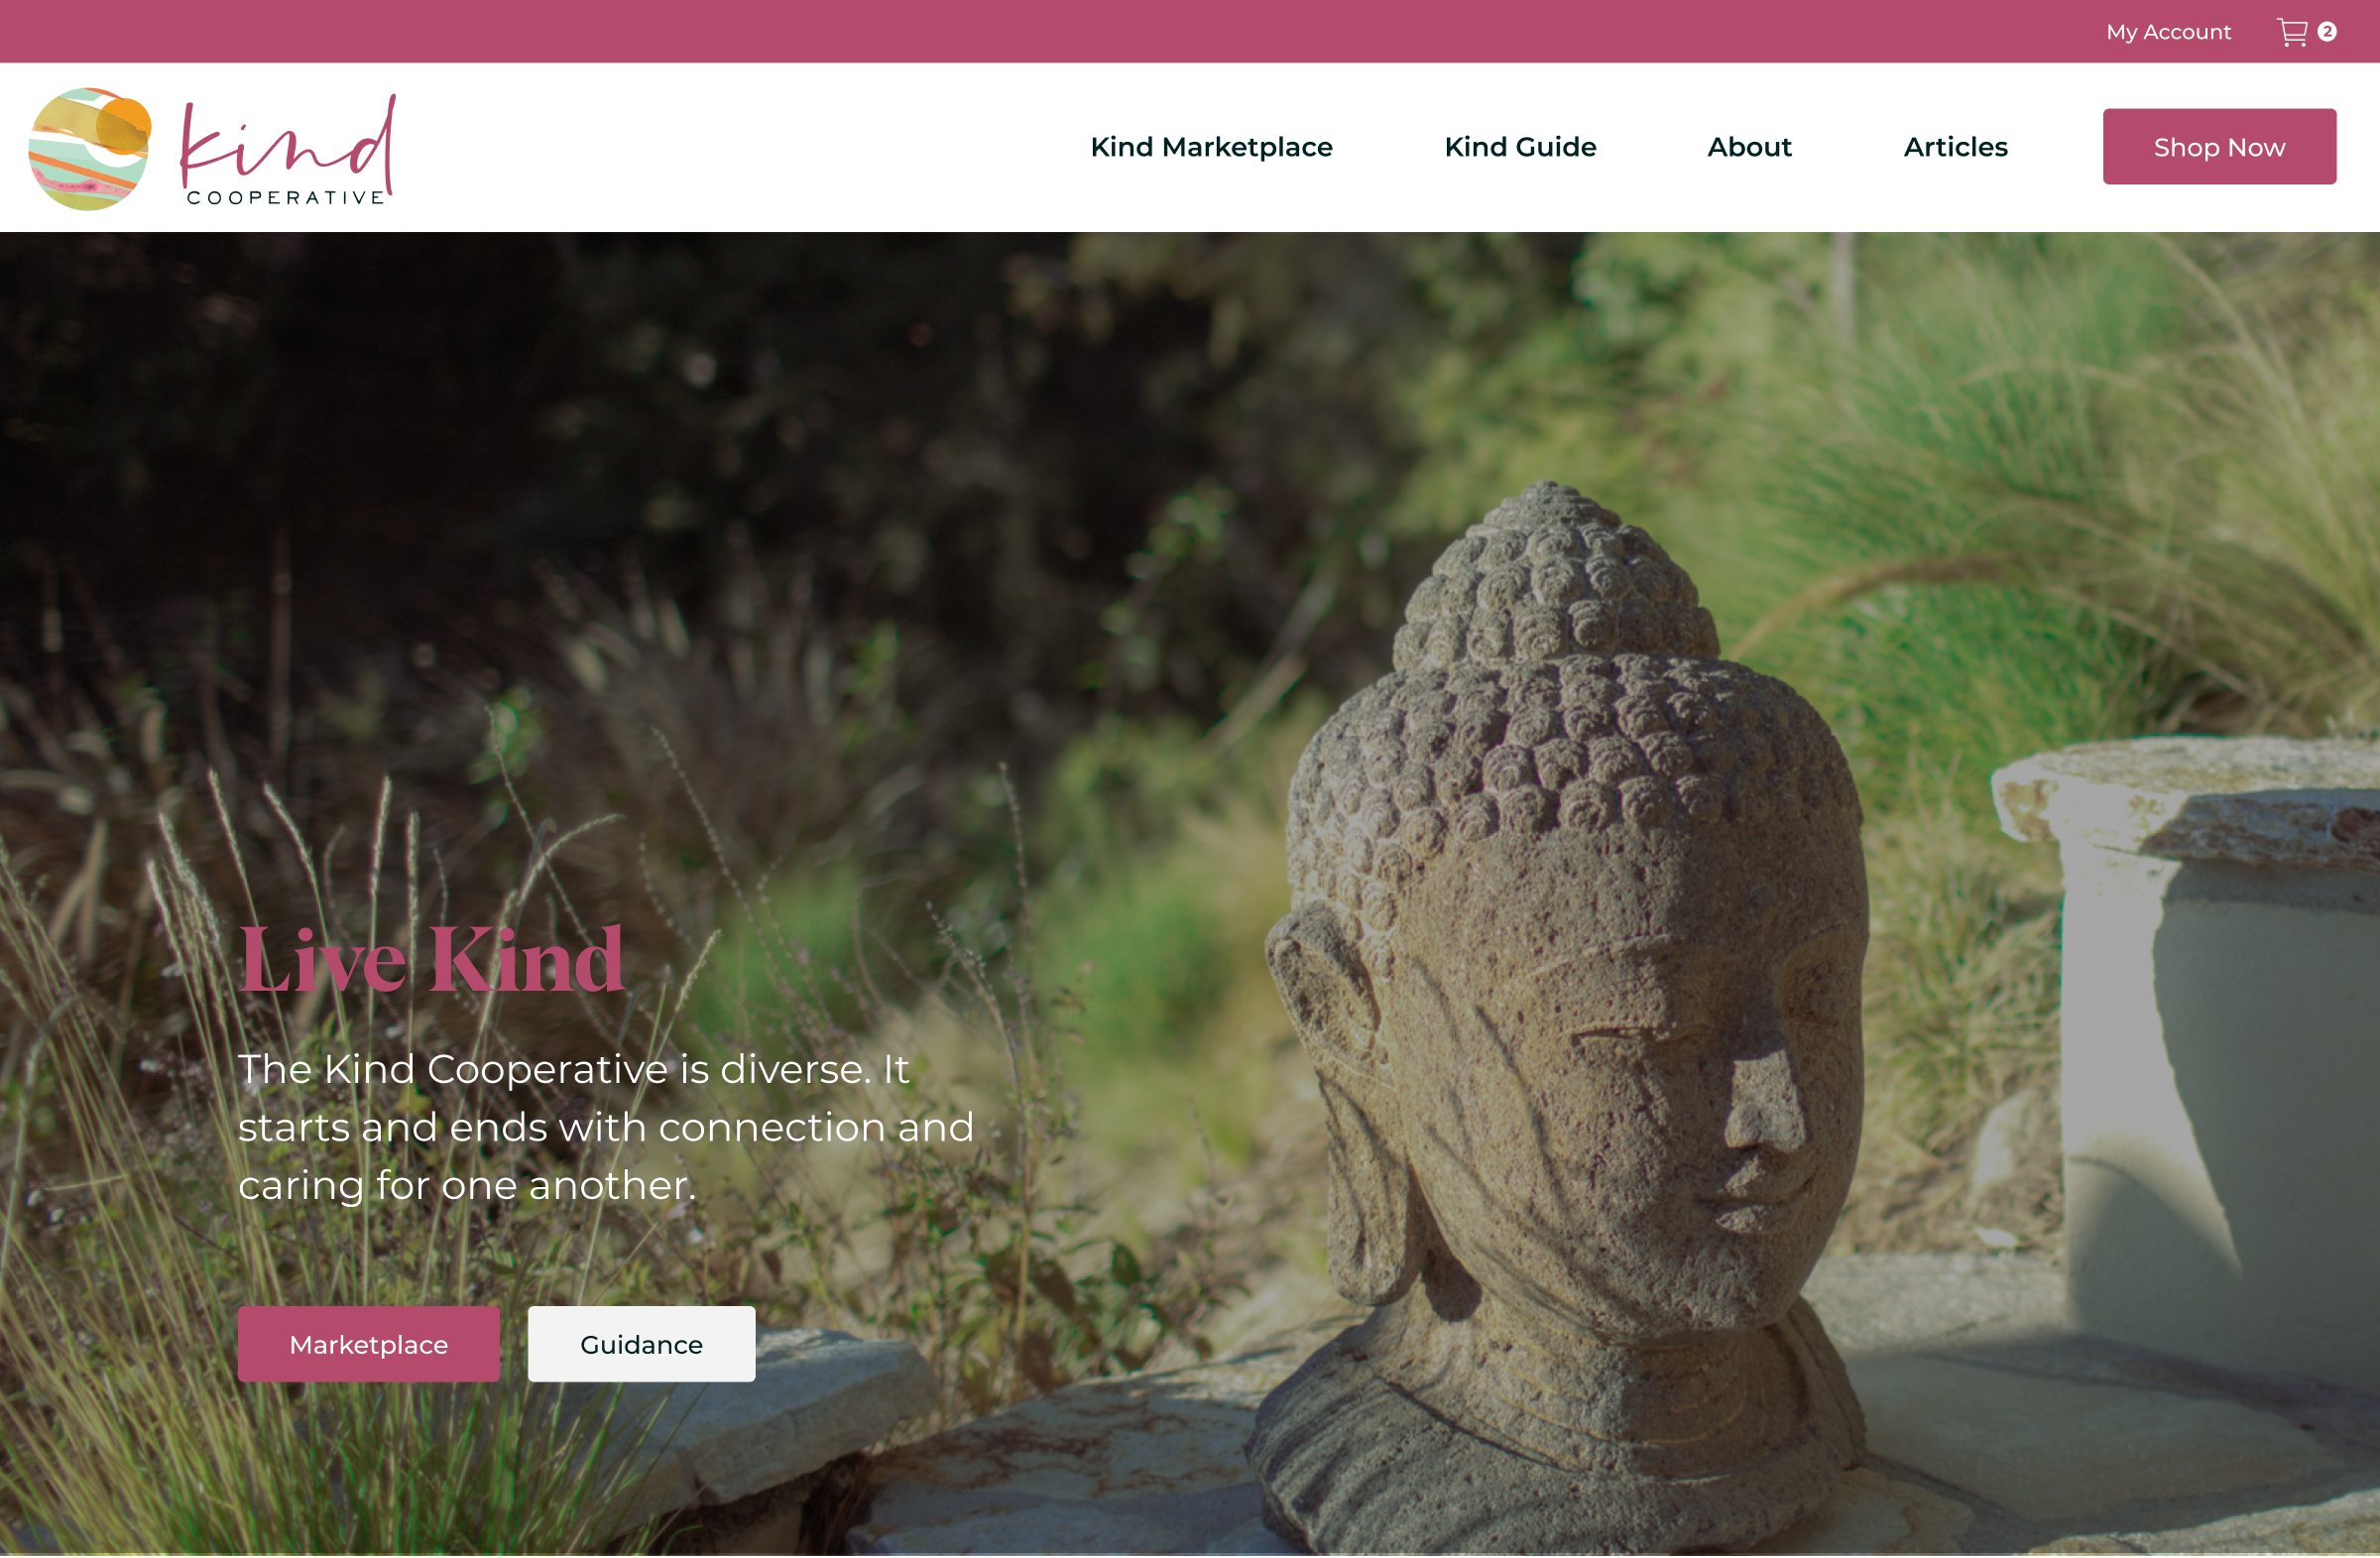Click the COOPERATIVE text under logo

tap(286, 198)
